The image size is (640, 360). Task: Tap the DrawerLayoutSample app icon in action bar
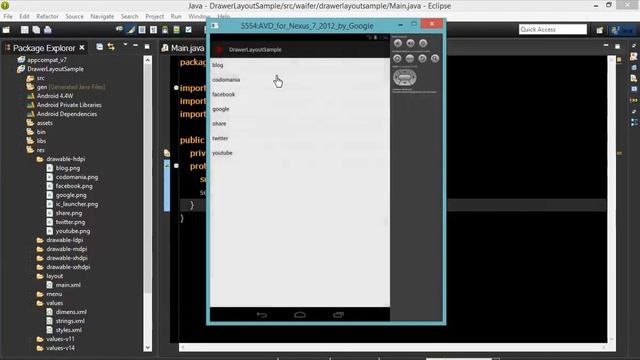coord(219,50)
